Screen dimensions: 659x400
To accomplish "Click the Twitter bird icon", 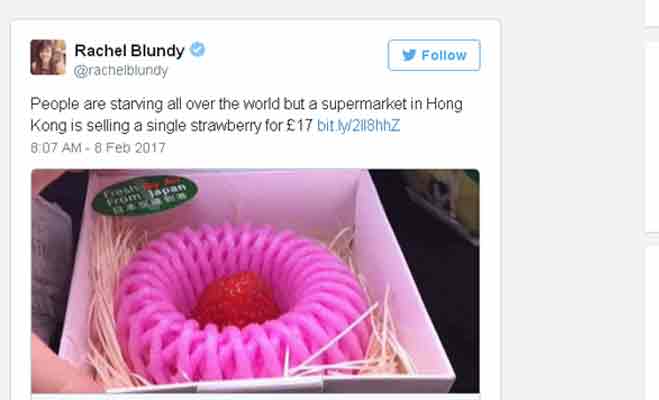I will 409,55.
